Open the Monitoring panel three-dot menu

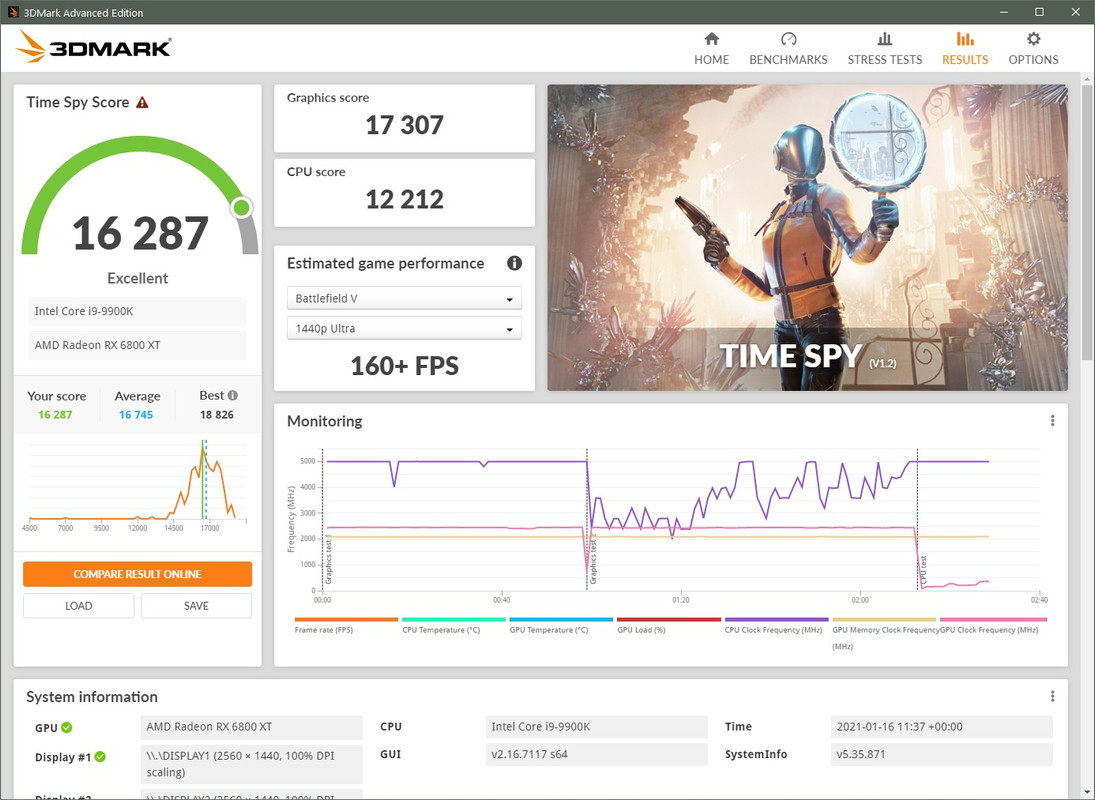(x=1052, y=421)
